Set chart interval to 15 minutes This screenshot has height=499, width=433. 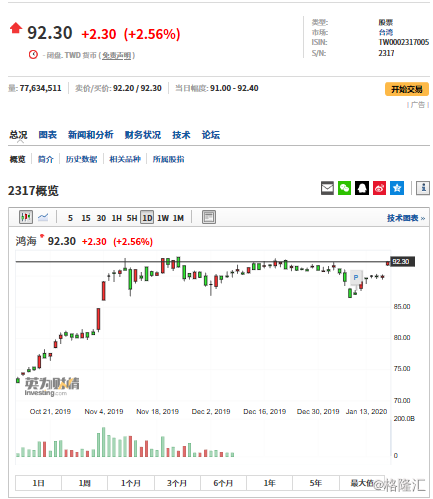point(86,218)
